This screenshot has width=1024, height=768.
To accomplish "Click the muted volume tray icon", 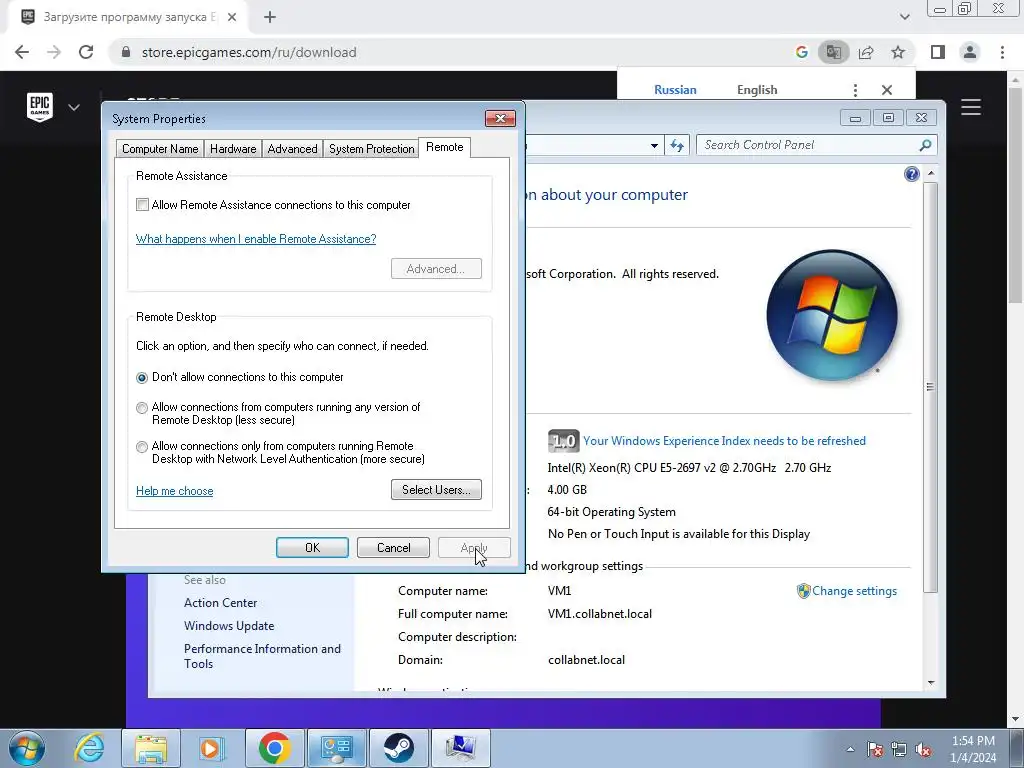I will point(923,749).
